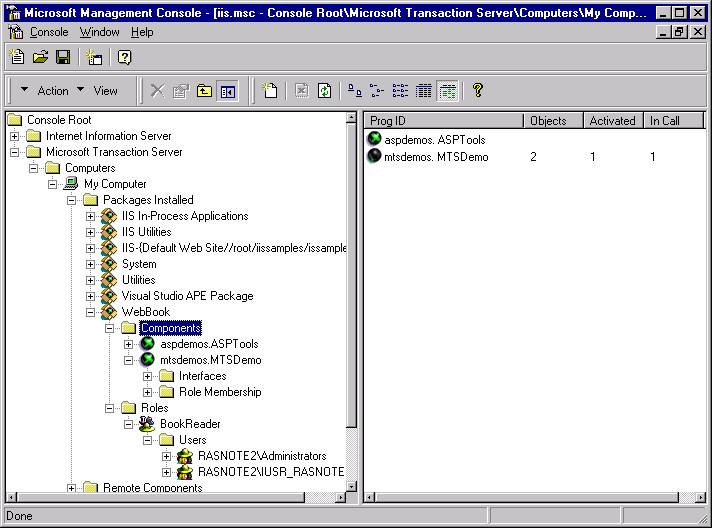Click the New console toolbar icon
712x528 pixels.
(17, 57)
